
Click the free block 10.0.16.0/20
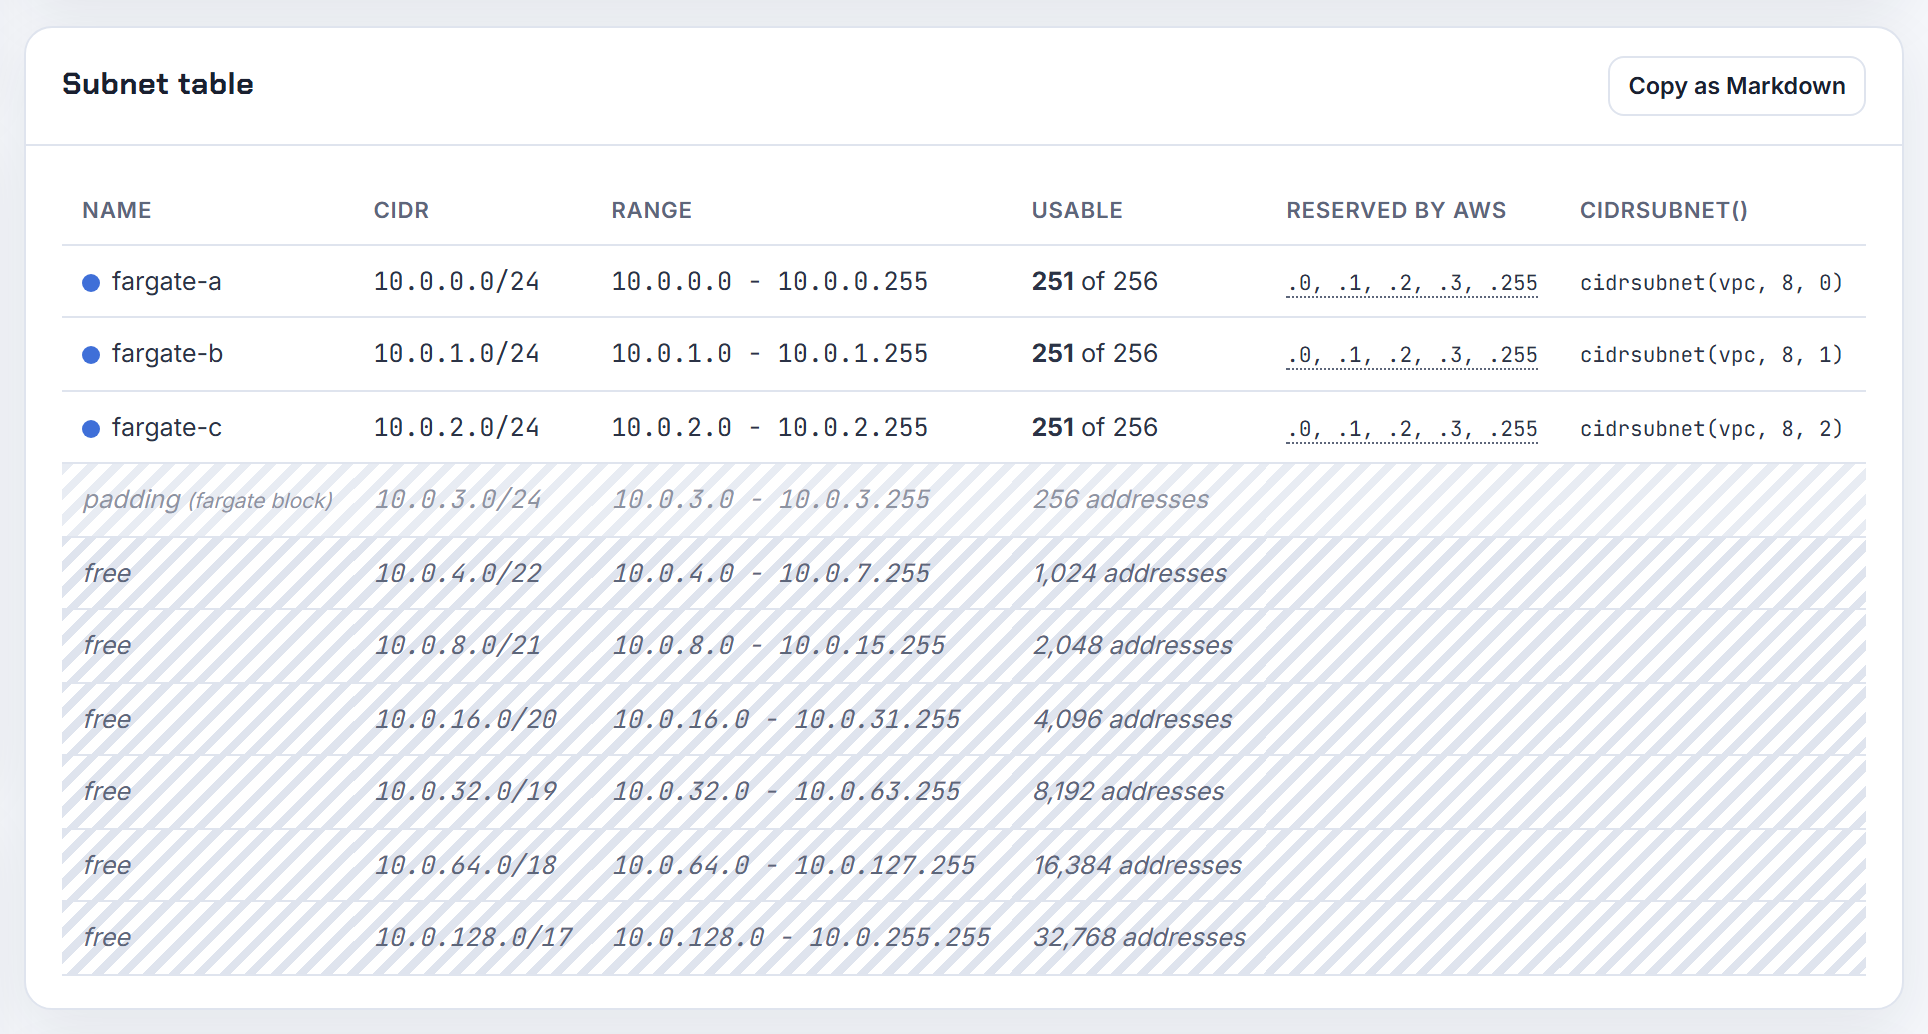coord(466,720)
